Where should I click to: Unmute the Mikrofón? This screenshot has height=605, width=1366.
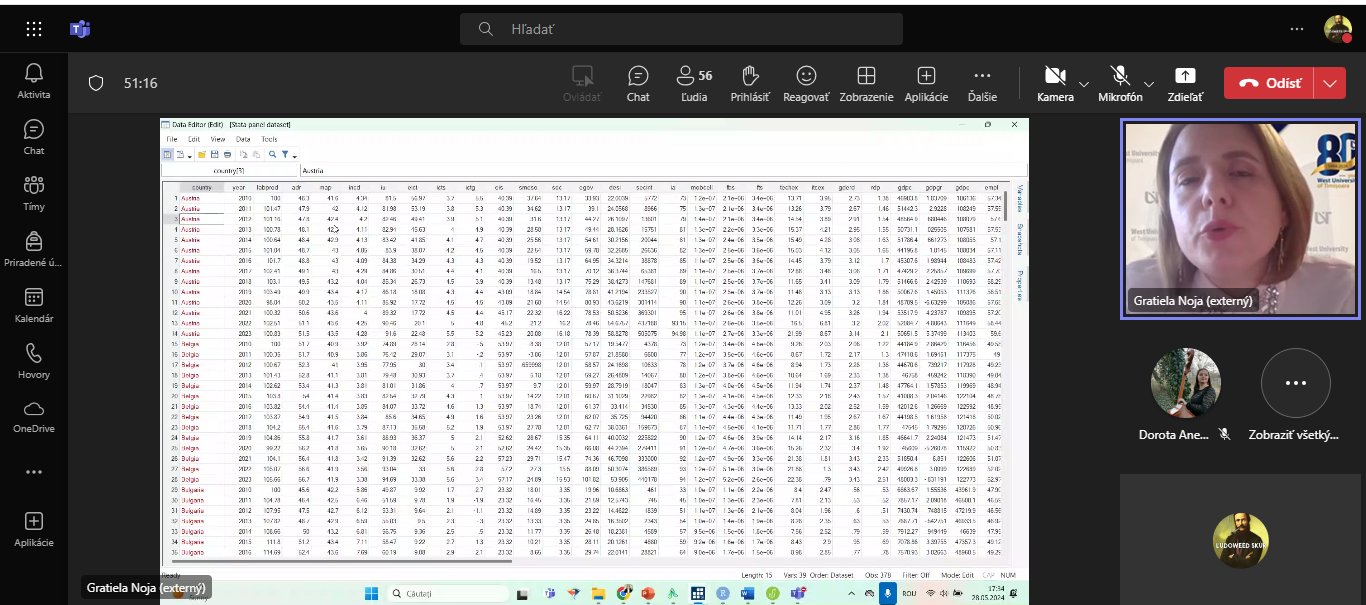tap(1120, 83)
